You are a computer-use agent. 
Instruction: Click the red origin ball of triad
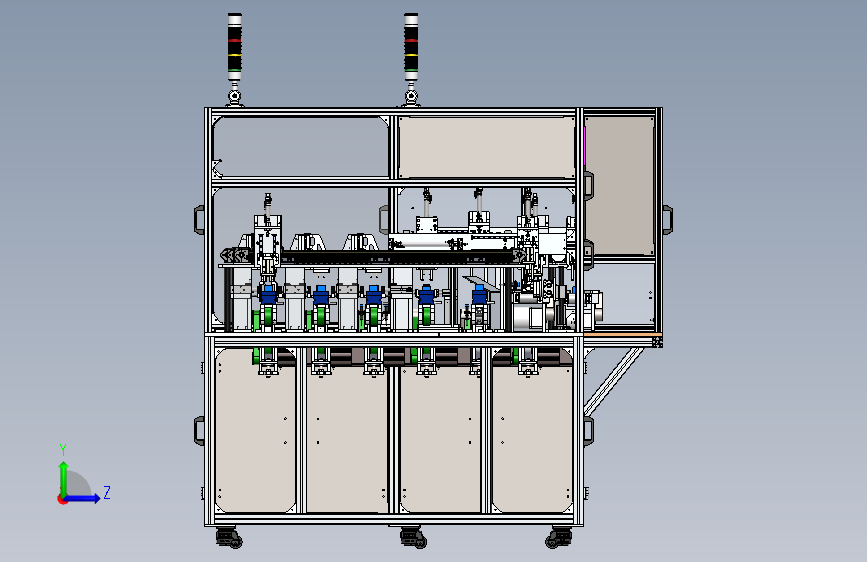62,499
